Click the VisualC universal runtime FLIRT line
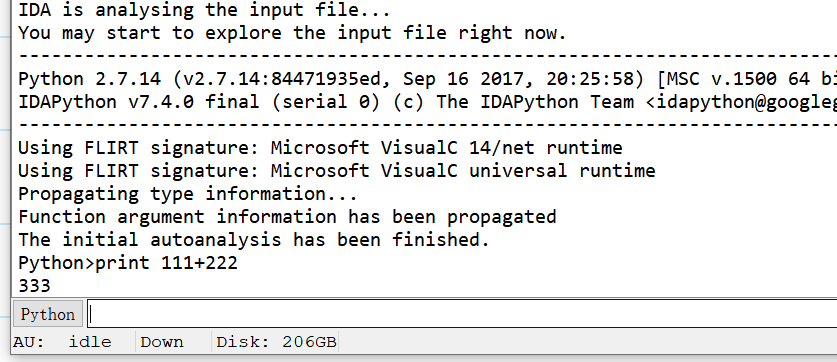 click(x=337, y=171)
